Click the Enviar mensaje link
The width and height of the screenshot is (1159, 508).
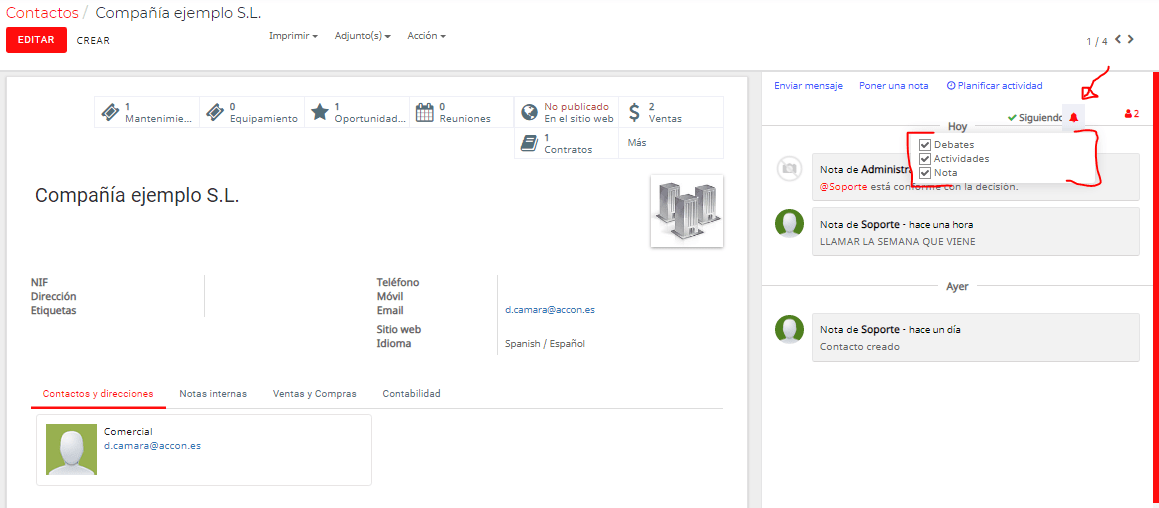point(809,86)
